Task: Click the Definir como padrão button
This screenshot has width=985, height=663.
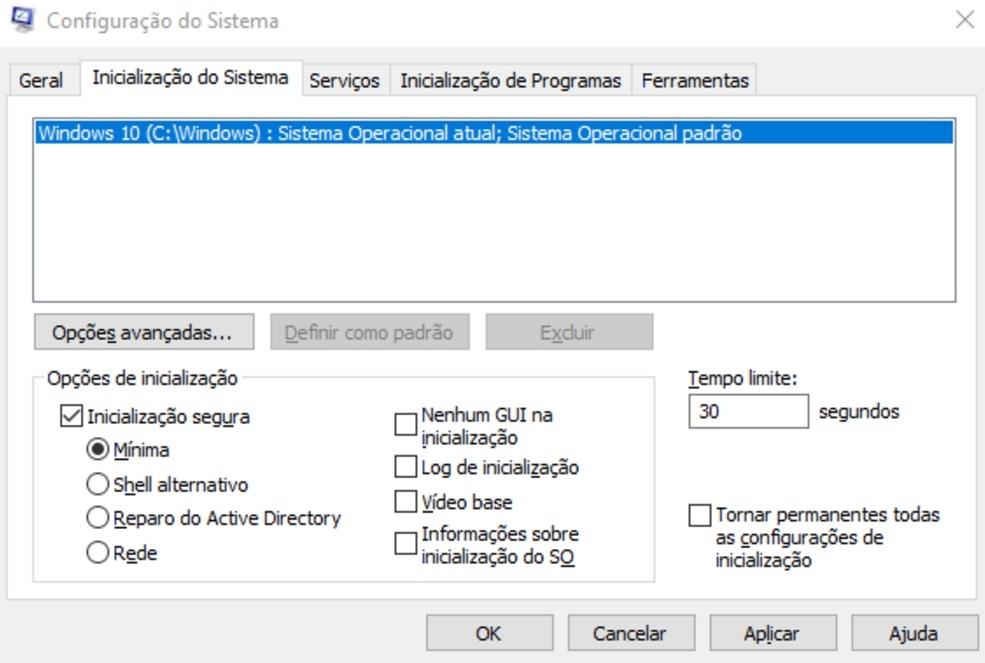Action: pyautogui.click(x=369, y=332)
